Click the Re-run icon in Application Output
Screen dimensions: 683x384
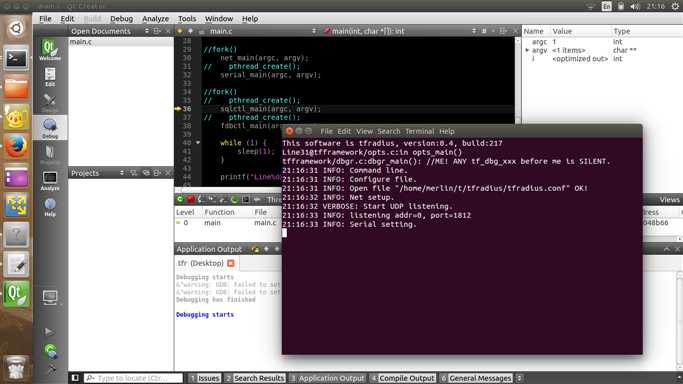pos(255,249)
